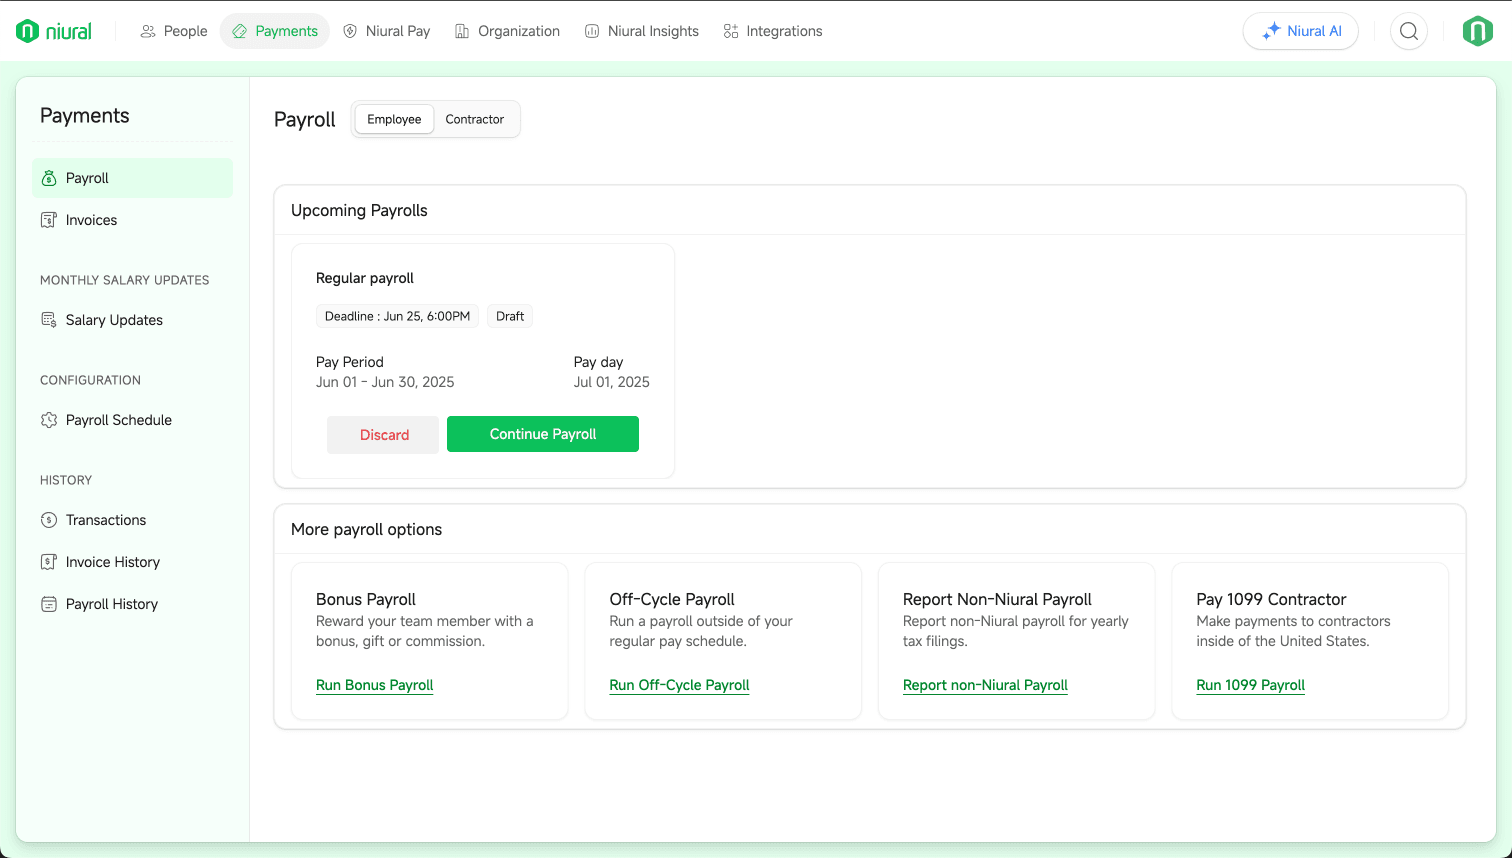Viewport: 1512px width, 858px height.
Task: Follow the Report non-Niural Payroll link
Action: click(x=985, y=685)
